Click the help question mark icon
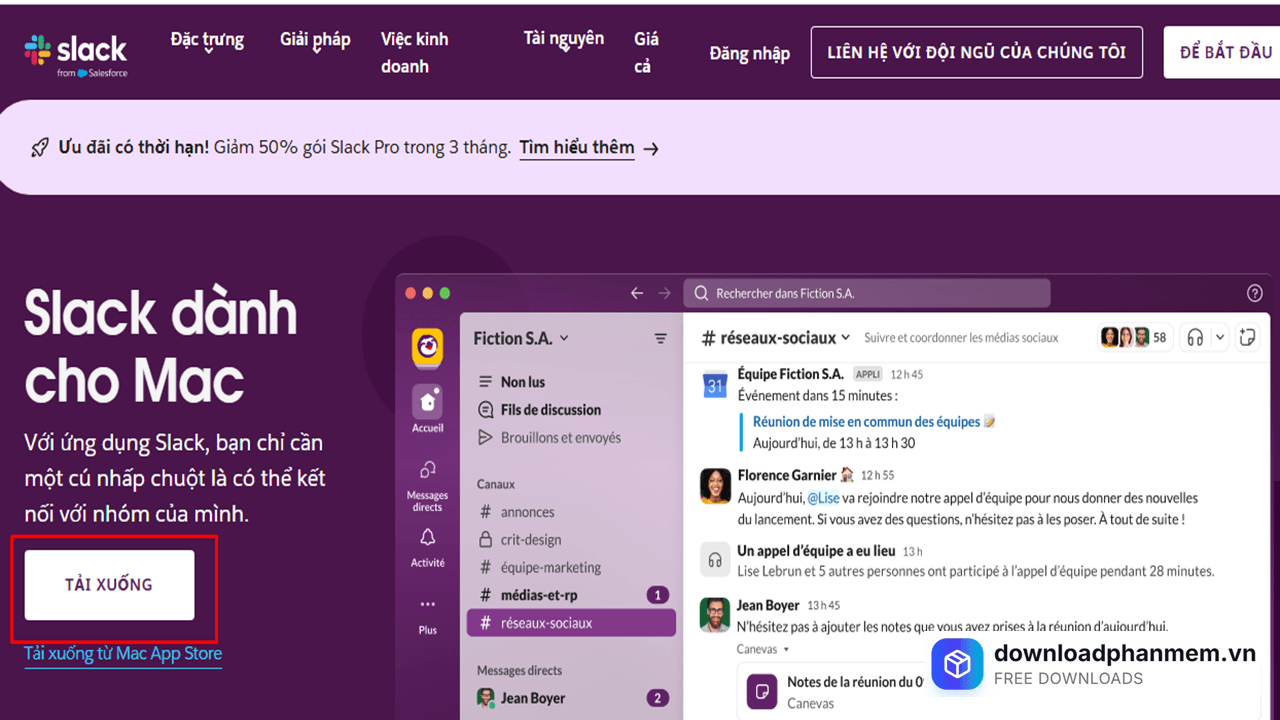Viewport: 1280px width, 720px height. pyautogui.click(x=1255, y=292)
